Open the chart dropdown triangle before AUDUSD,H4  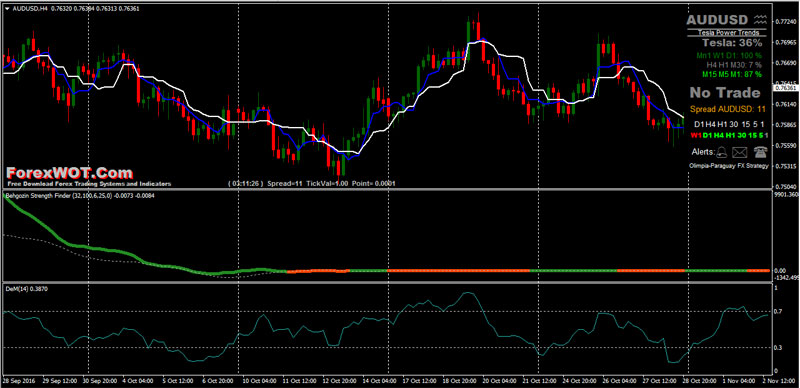tap(6, 9)
